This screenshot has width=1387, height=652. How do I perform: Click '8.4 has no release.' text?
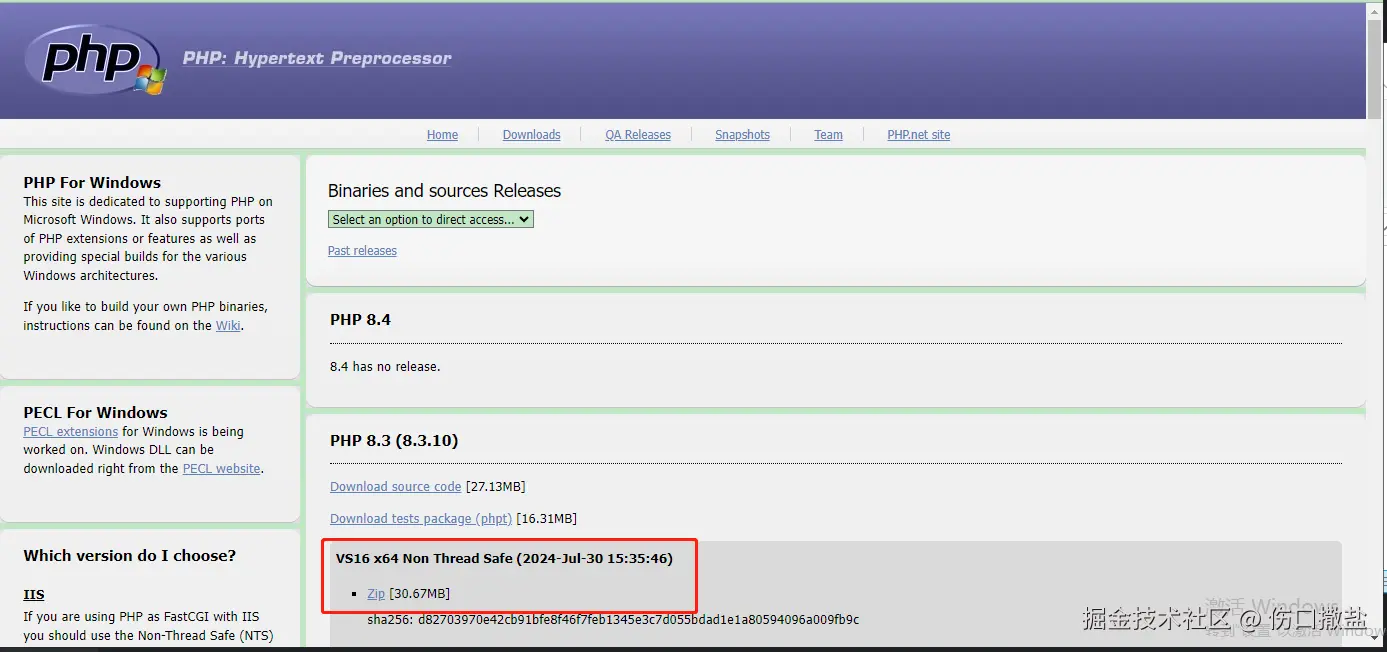pos(385,367)
